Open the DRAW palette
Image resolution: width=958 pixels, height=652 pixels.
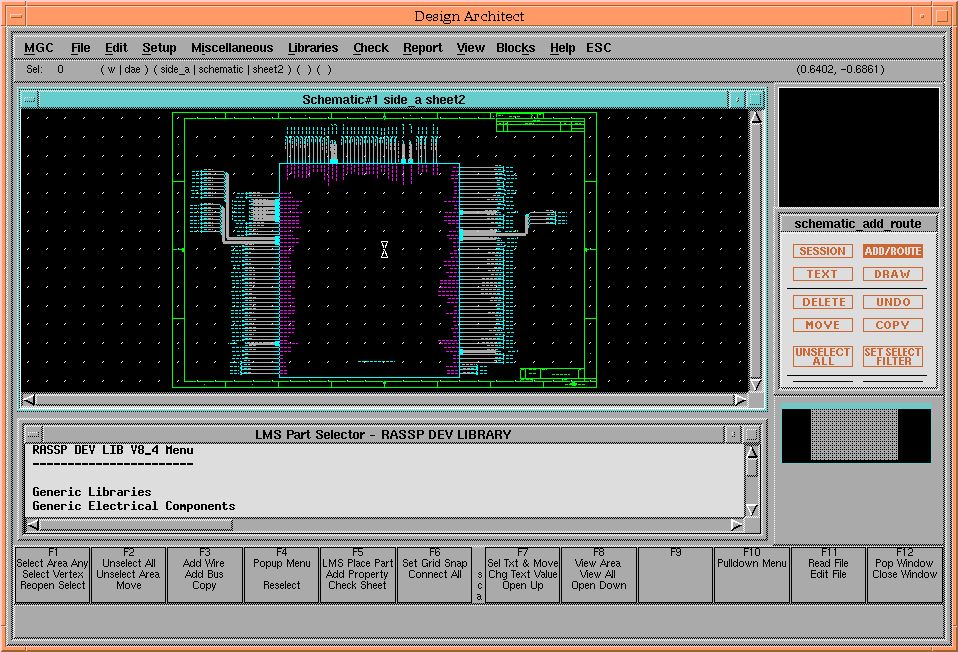(x=893, y=274)
